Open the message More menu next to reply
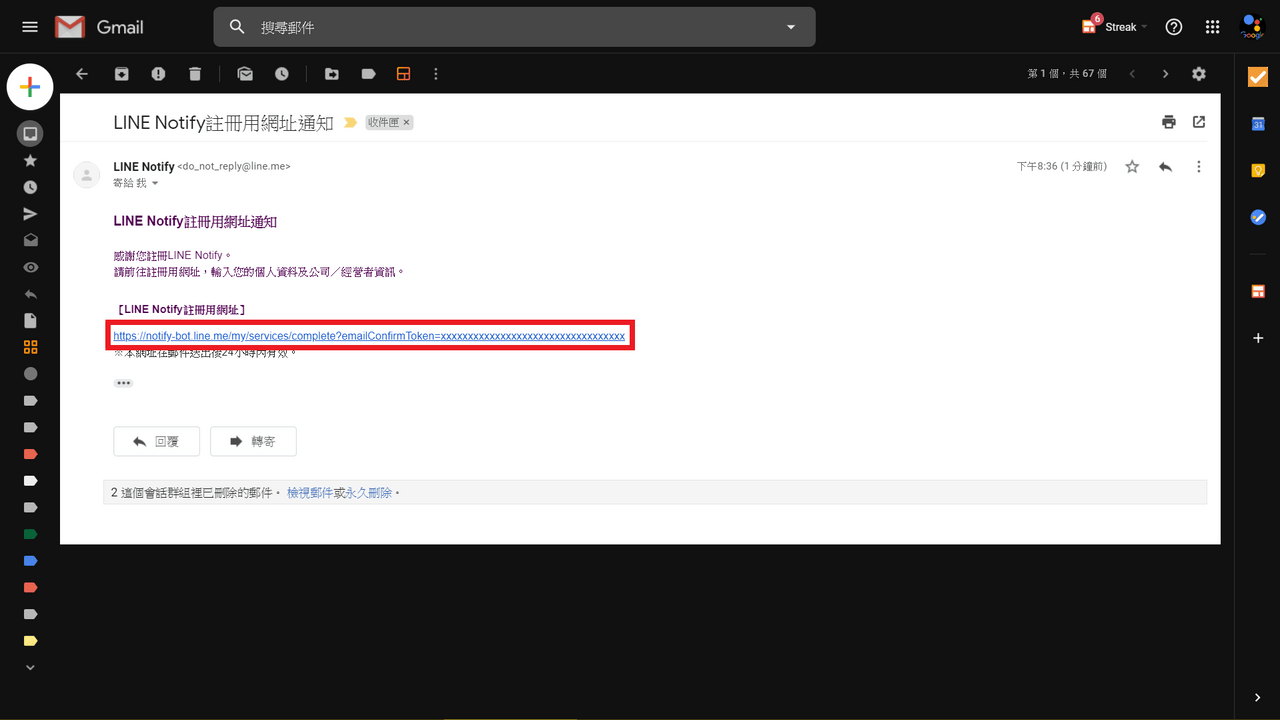The width and height of the screenshot is (1280, 720). pyautogui.click(x=1199, y=167)
